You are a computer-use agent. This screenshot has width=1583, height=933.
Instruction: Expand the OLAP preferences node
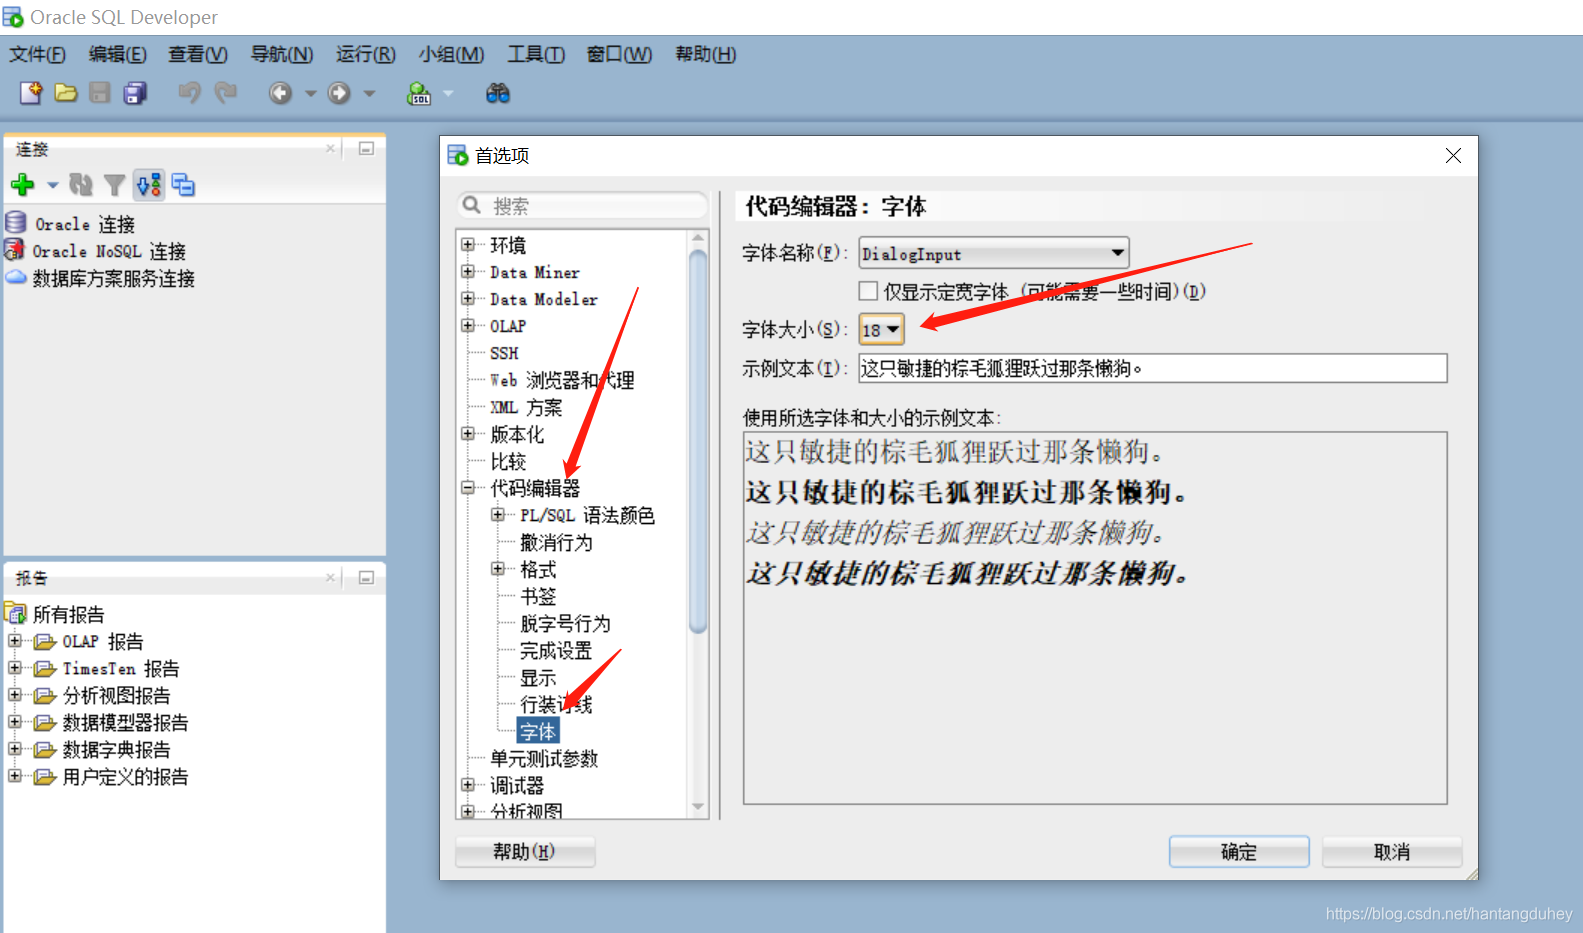tap(467, 325)
